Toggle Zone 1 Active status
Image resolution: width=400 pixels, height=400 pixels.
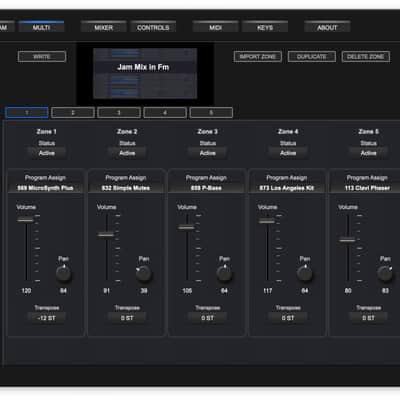click(47, 153)
